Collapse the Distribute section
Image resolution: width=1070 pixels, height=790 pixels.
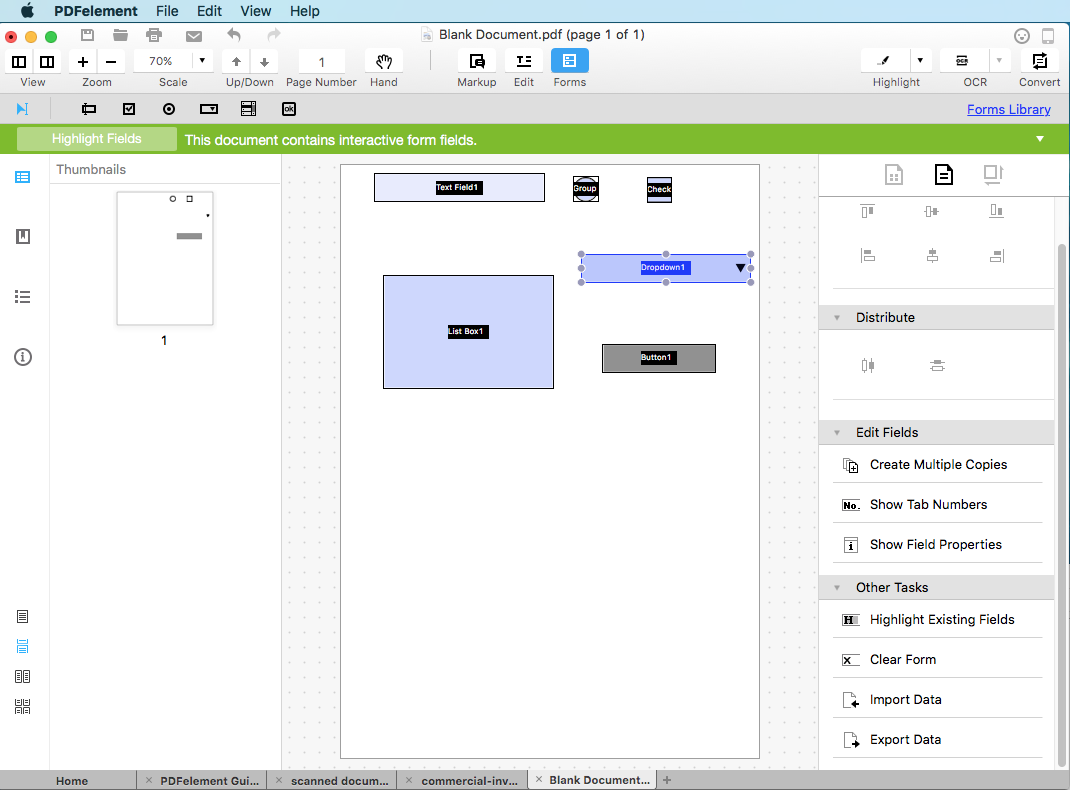click(837, 317)
